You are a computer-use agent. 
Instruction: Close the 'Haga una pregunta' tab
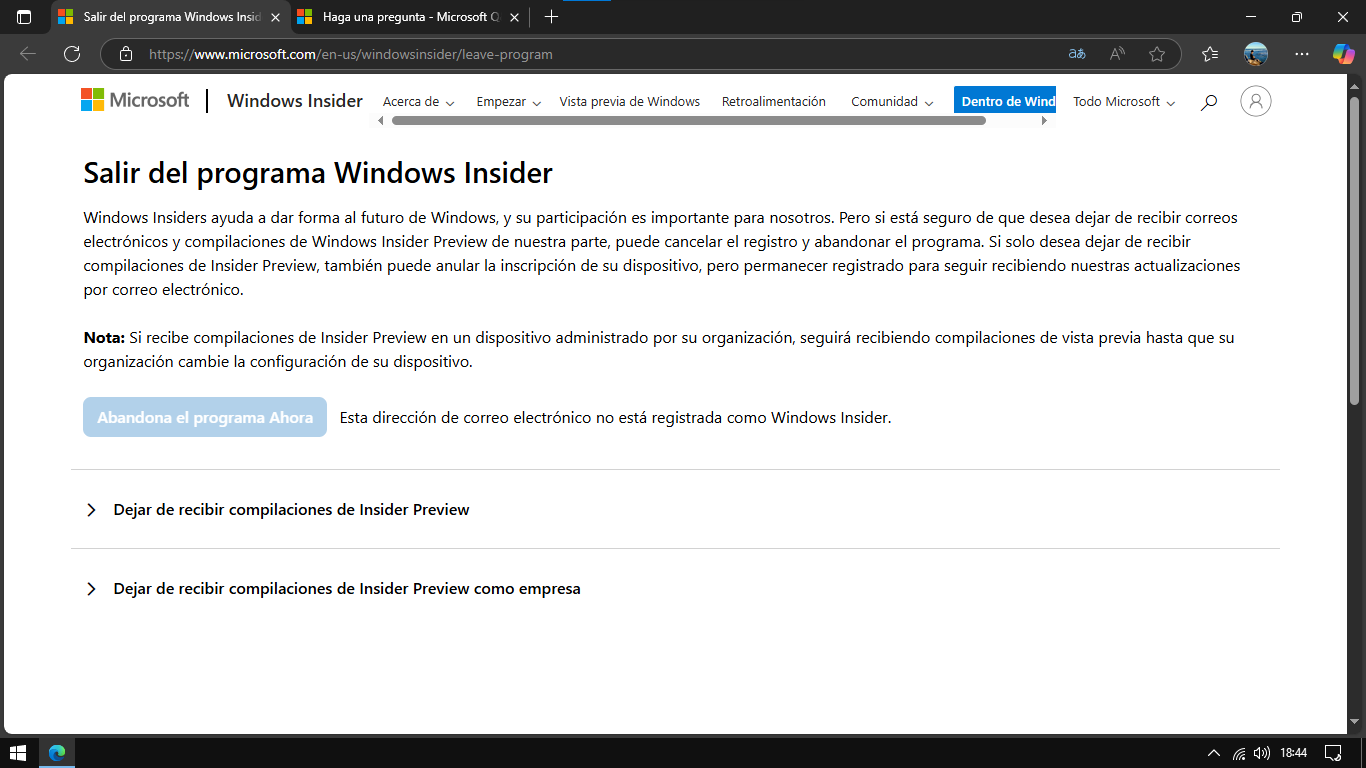(x=514, y=17)
